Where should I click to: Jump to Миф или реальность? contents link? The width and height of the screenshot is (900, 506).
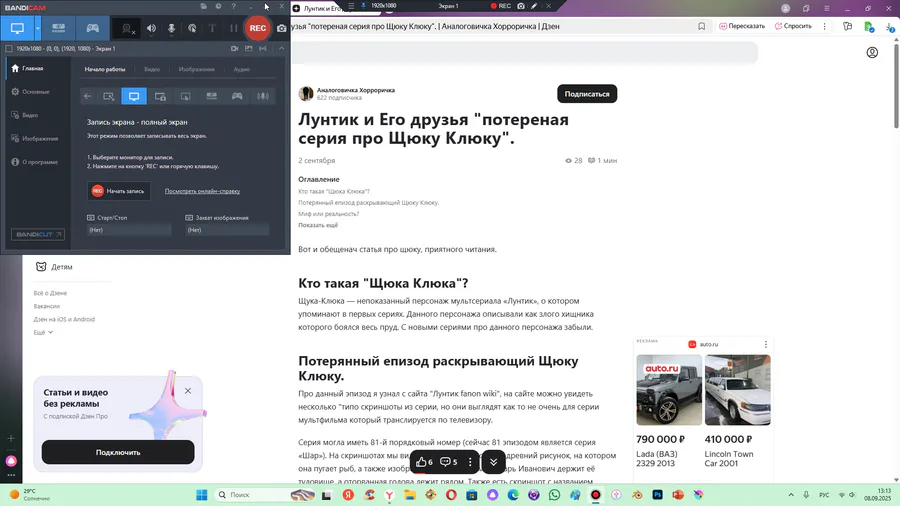point(328,214)
